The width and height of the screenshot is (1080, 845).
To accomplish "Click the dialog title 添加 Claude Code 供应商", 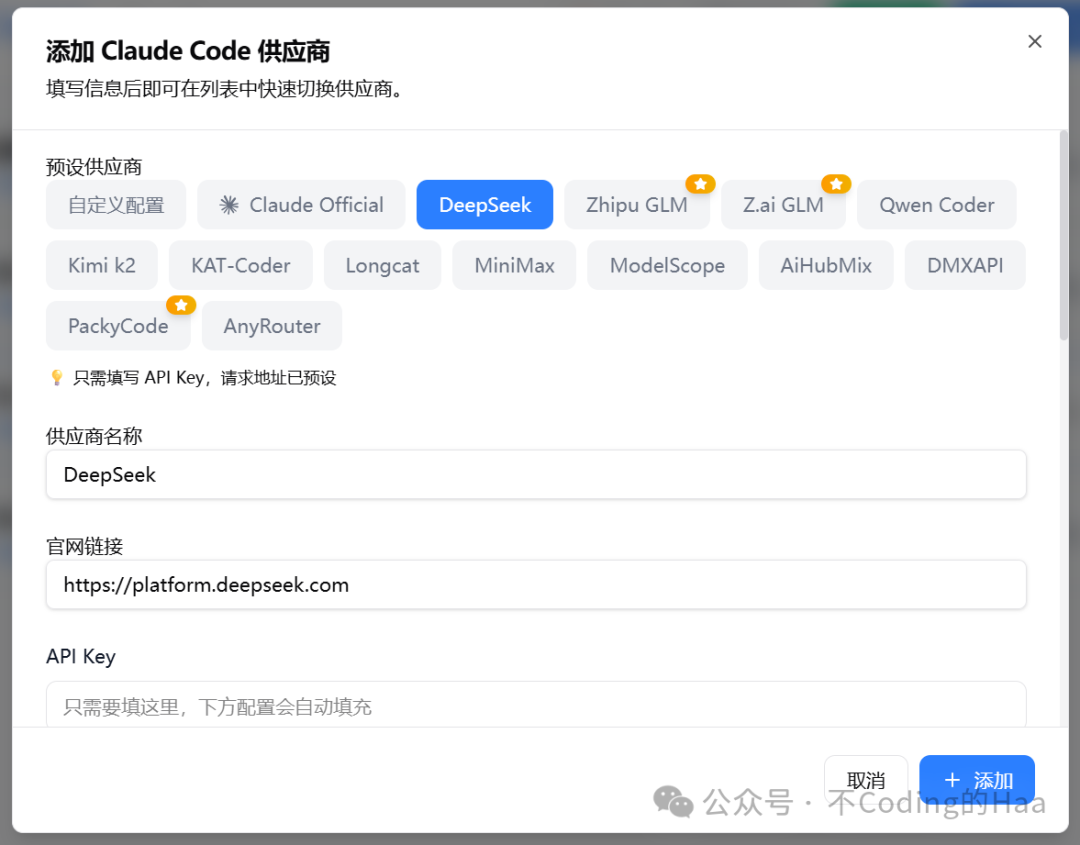I will [x=188, y=51].
